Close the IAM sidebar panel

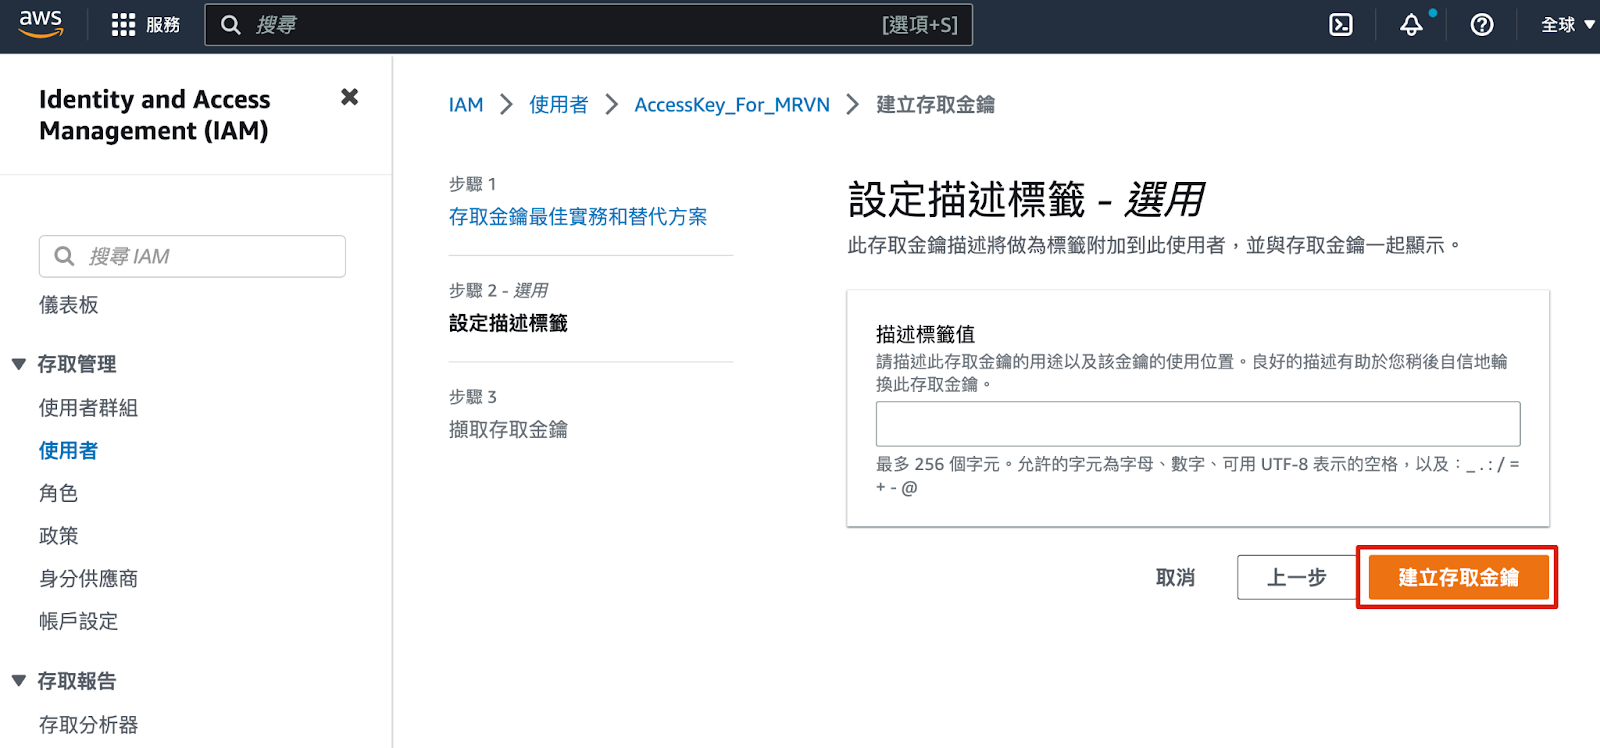349,97
